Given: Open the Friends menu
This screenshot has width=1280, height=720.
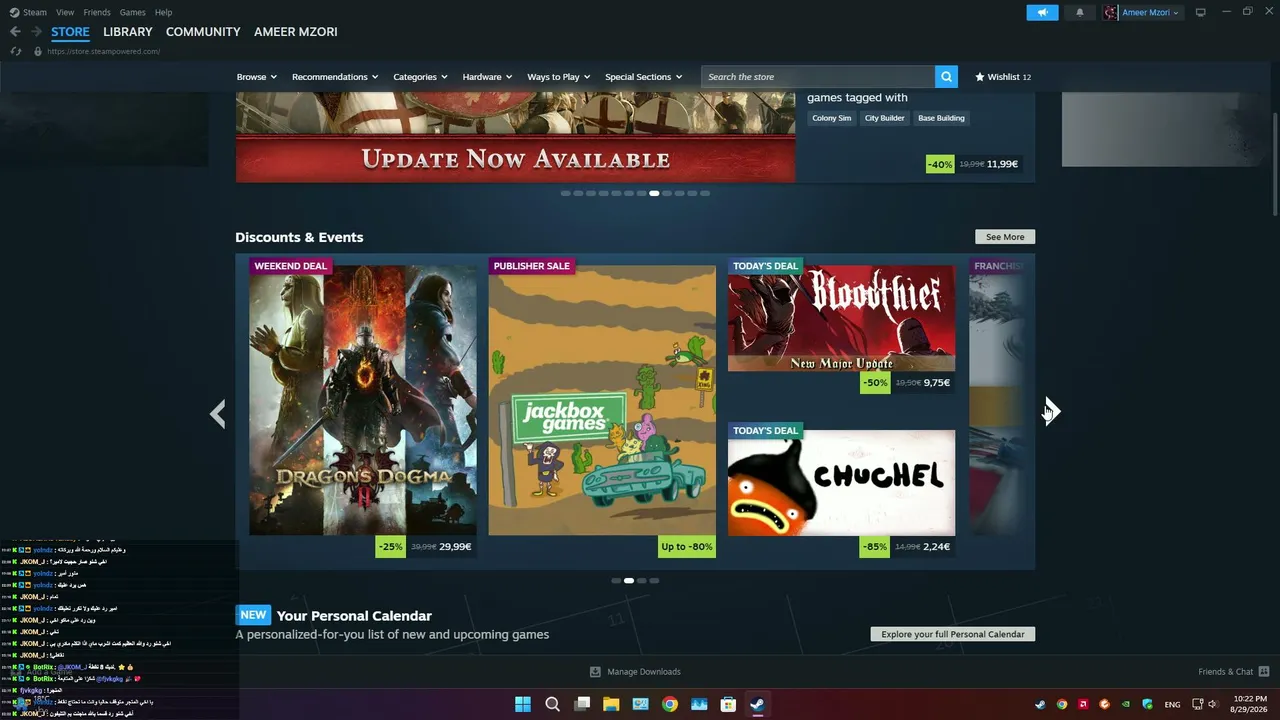Looking at the screenshot, I should tap(97, 12).
